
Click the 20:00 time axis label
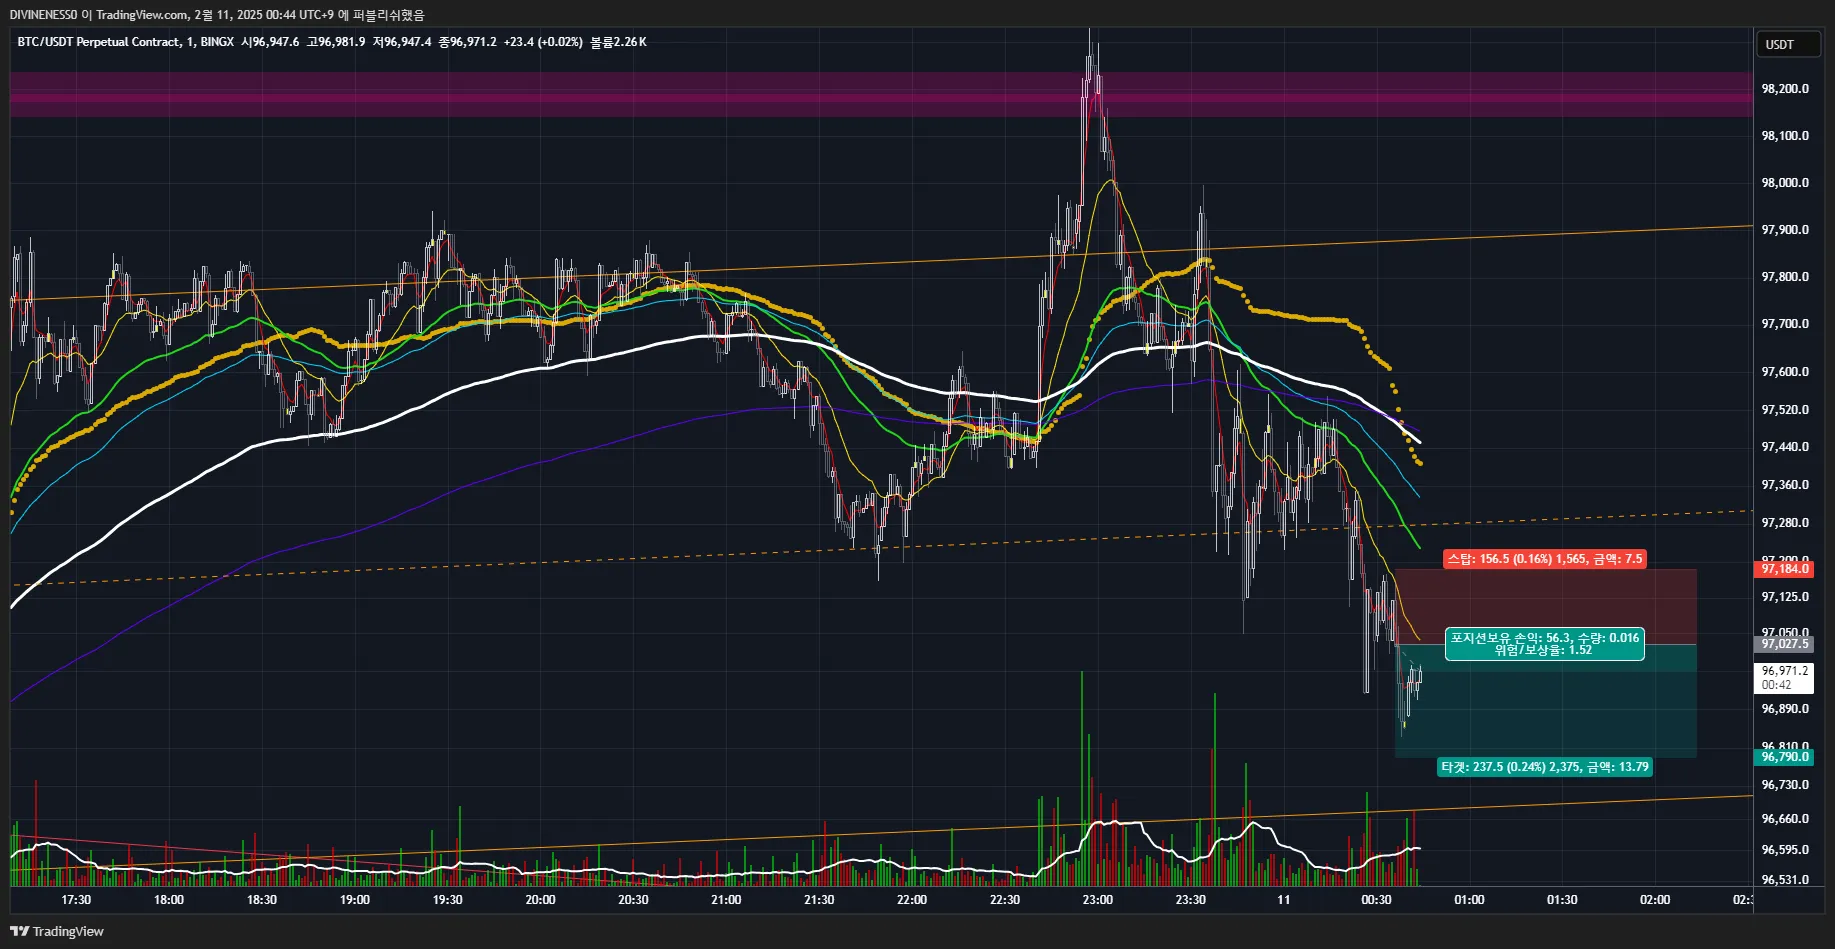541,900
